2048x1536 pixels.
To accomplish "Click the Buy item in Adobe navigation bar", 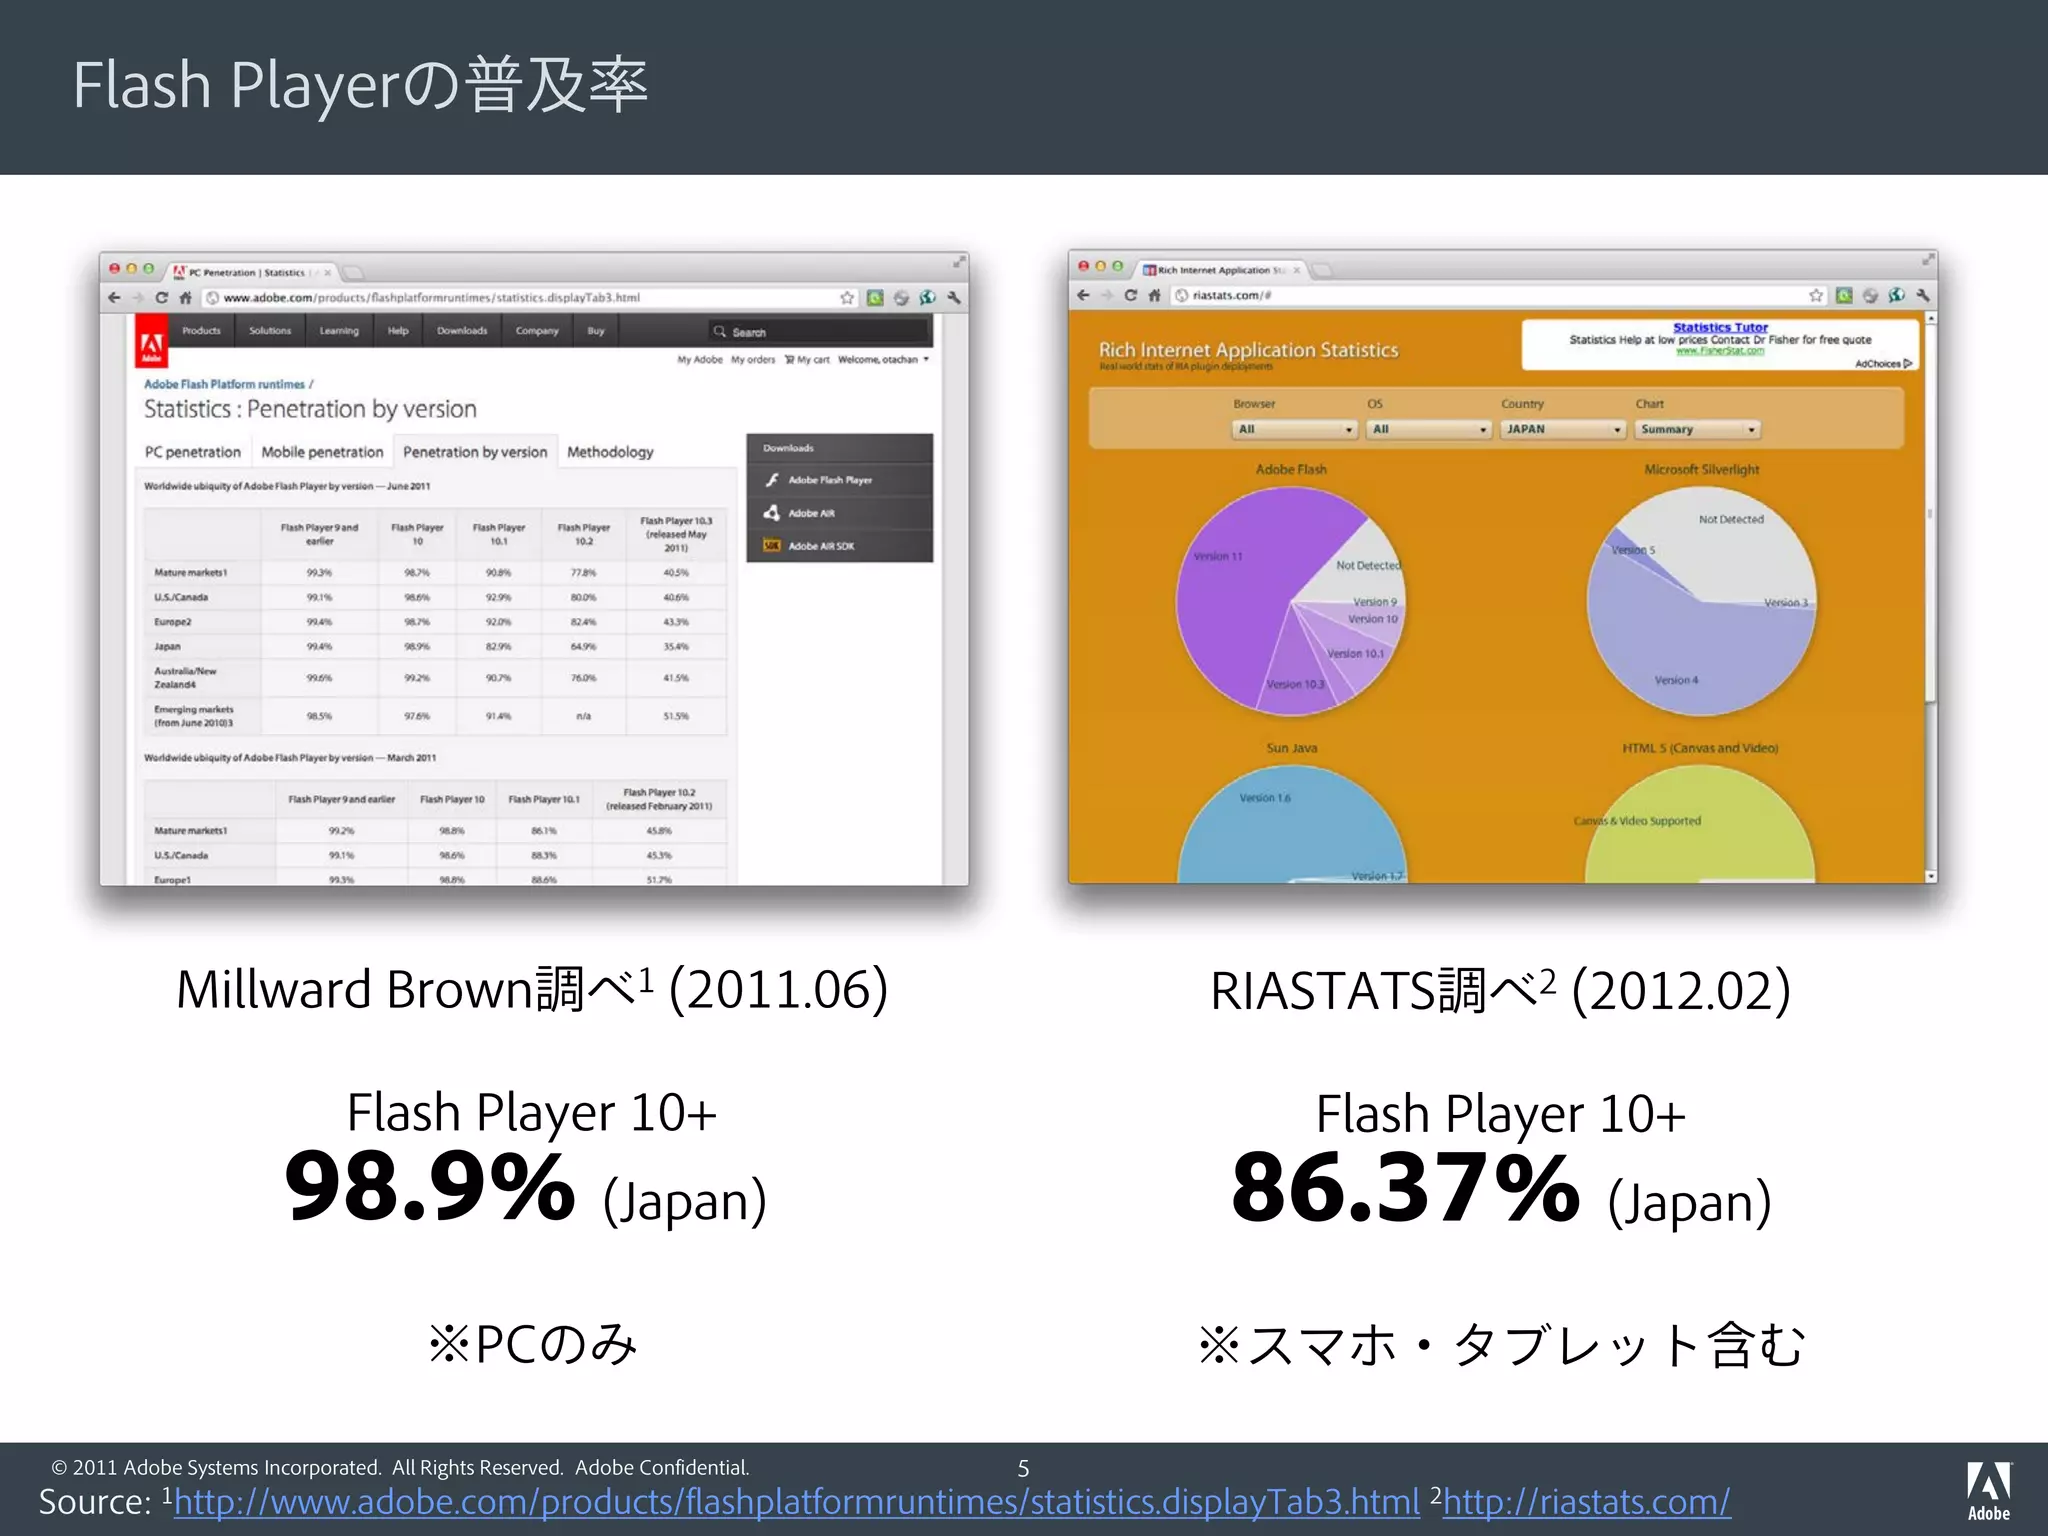I will tap(596, 331).
